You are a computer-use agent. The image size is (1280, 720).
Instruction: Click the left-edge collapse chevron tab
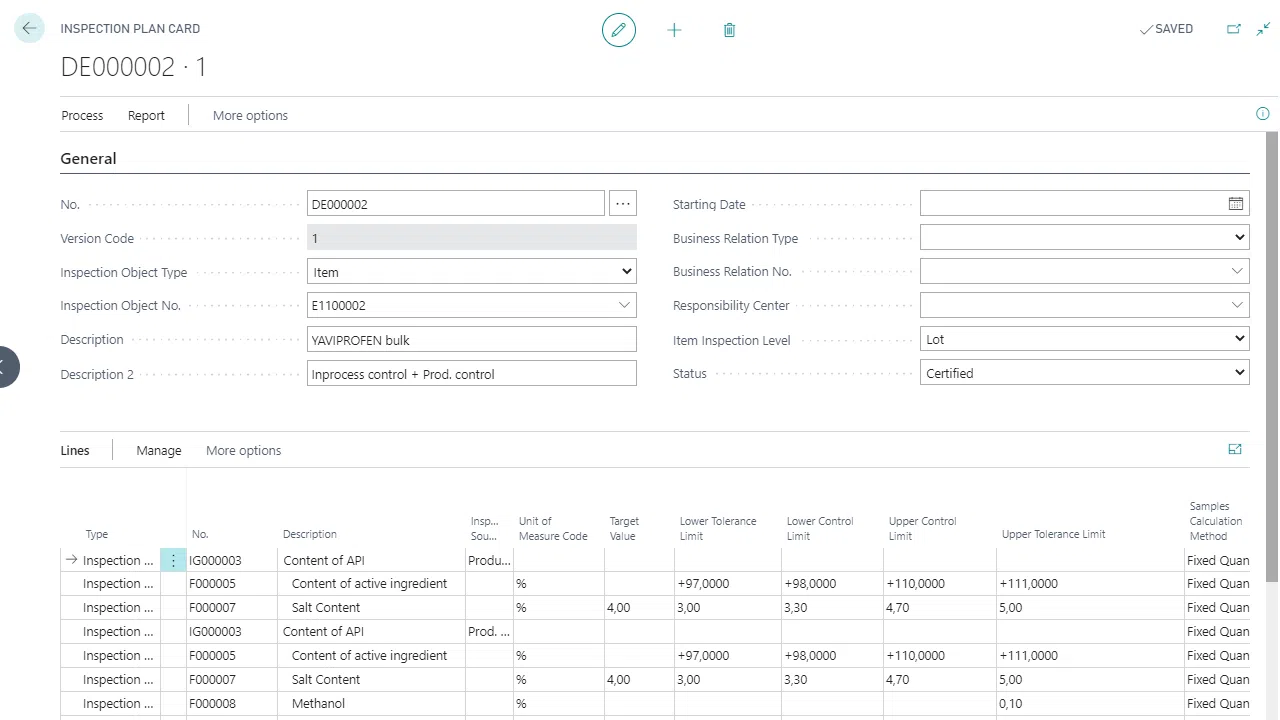pos(7,367)
